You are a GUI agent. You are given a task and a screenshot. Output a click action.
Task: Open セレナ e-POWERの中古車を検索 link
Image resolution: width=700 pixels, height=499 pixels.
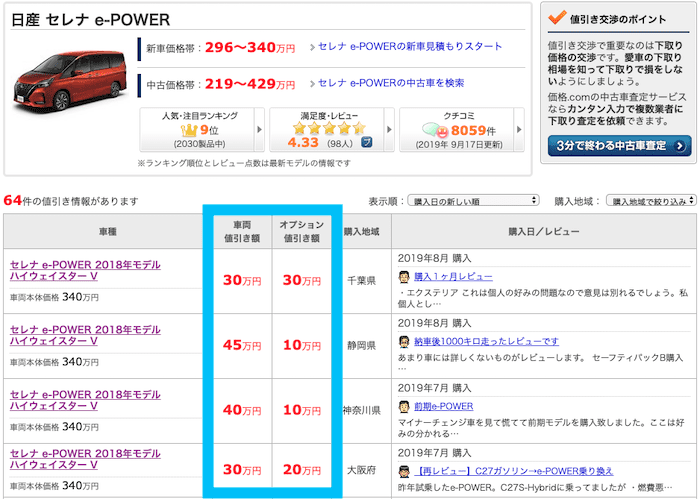click(391, 83)
